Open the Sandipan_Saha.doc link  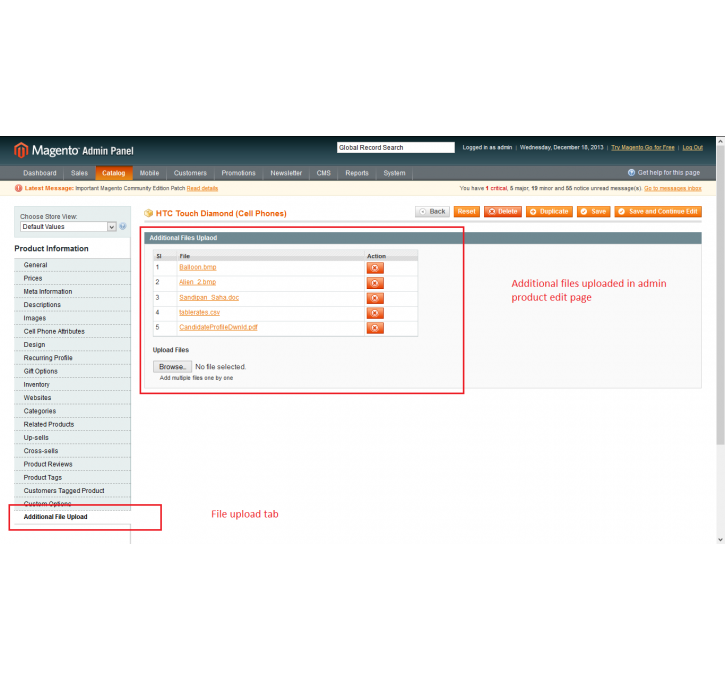(x=209, y=297)
